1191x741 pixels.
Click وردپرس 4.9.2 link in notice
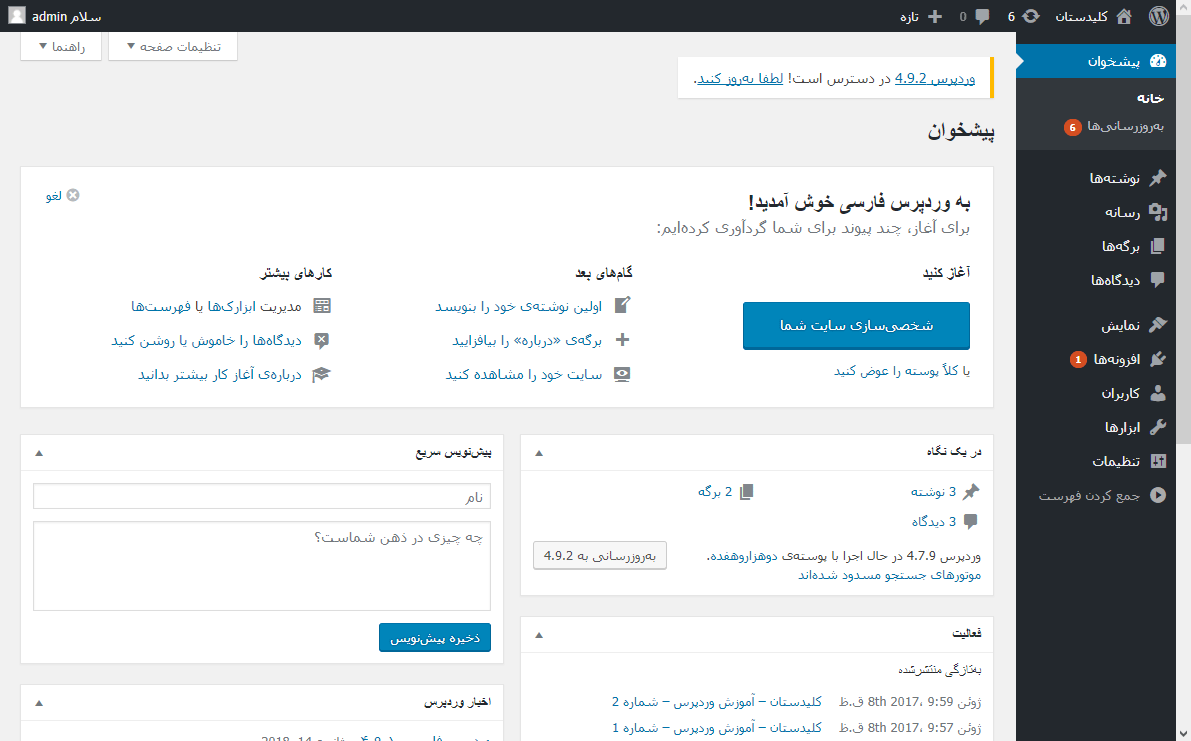point(935,78)
